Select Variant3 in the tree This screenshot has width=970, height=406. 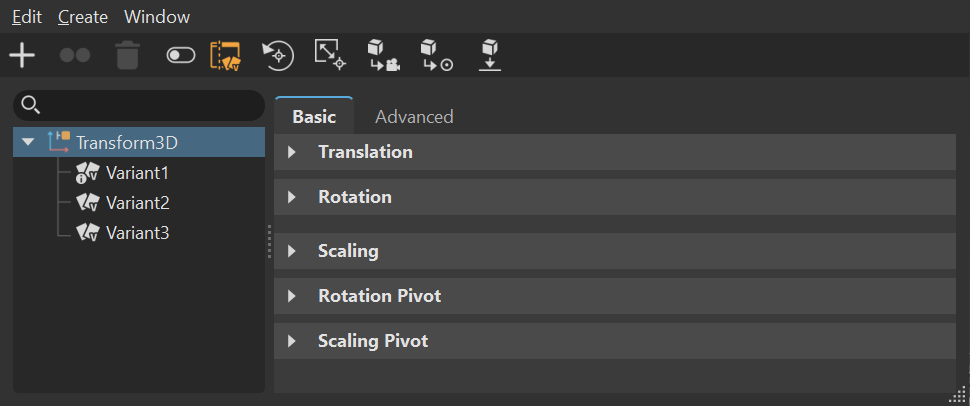pos(137,233)
